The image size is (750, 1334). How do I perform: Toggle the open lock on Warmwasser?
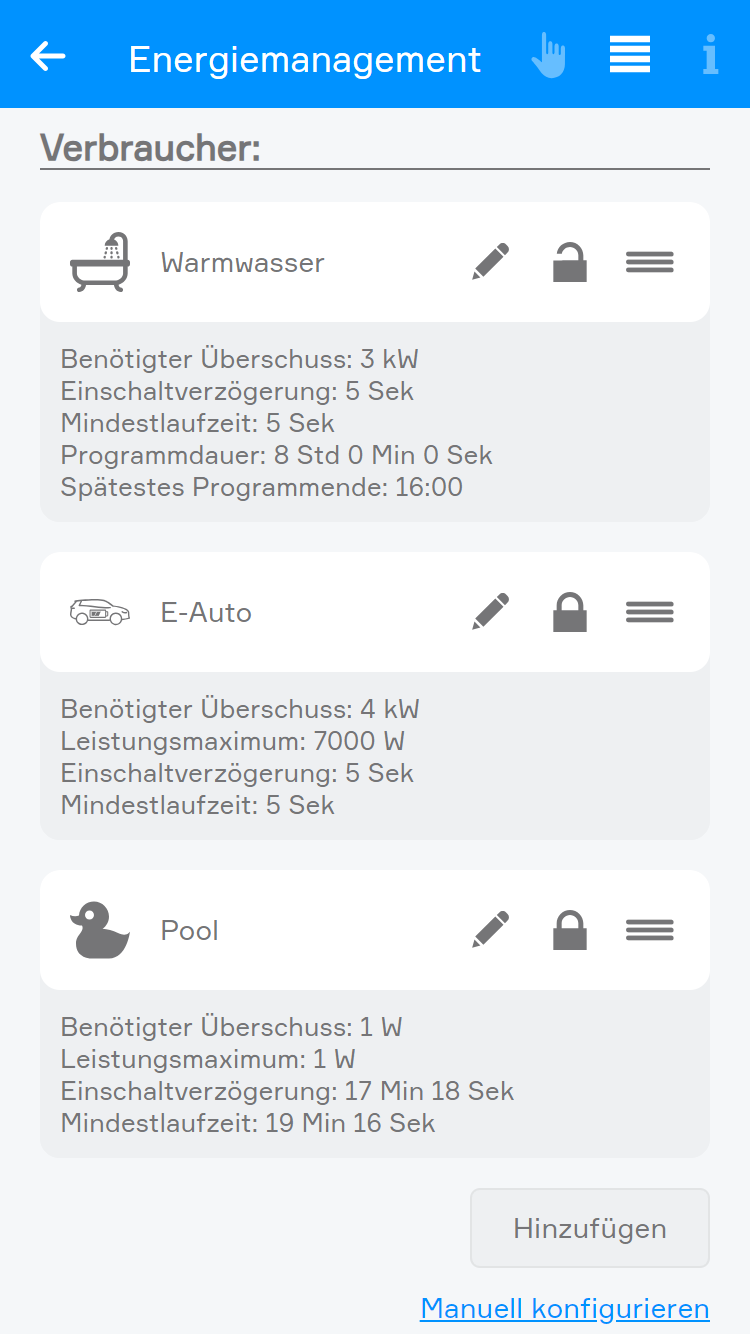click(x=570, y=262)
